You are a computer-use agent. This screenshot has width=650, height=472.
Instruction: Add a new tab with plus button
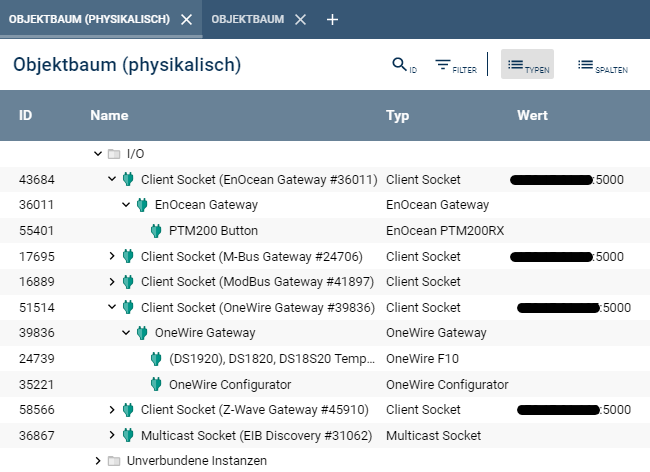coord(333,19)
